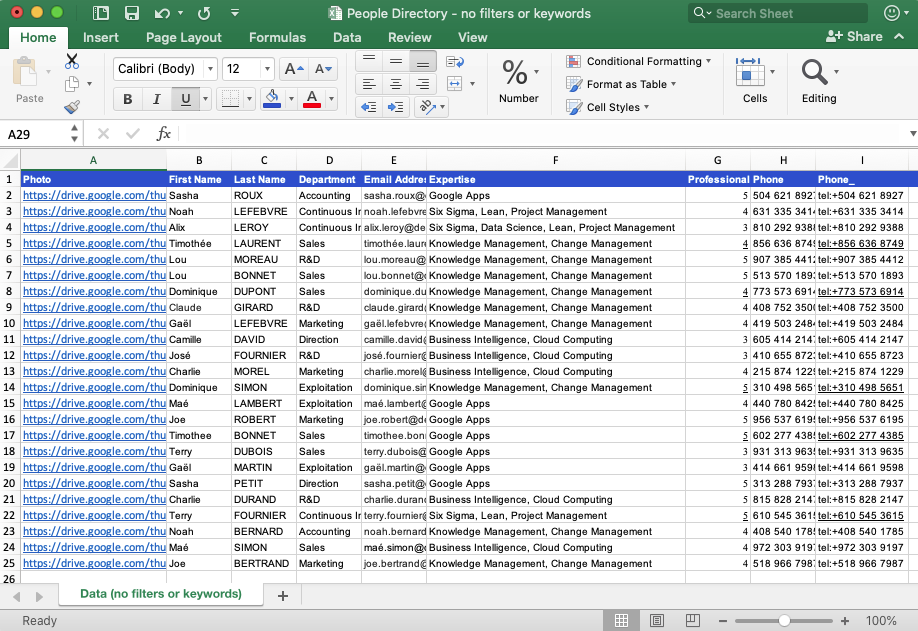Open the sidebar layout icon in title bar
This screenshot has height=631, width=918.
(101, 13)
